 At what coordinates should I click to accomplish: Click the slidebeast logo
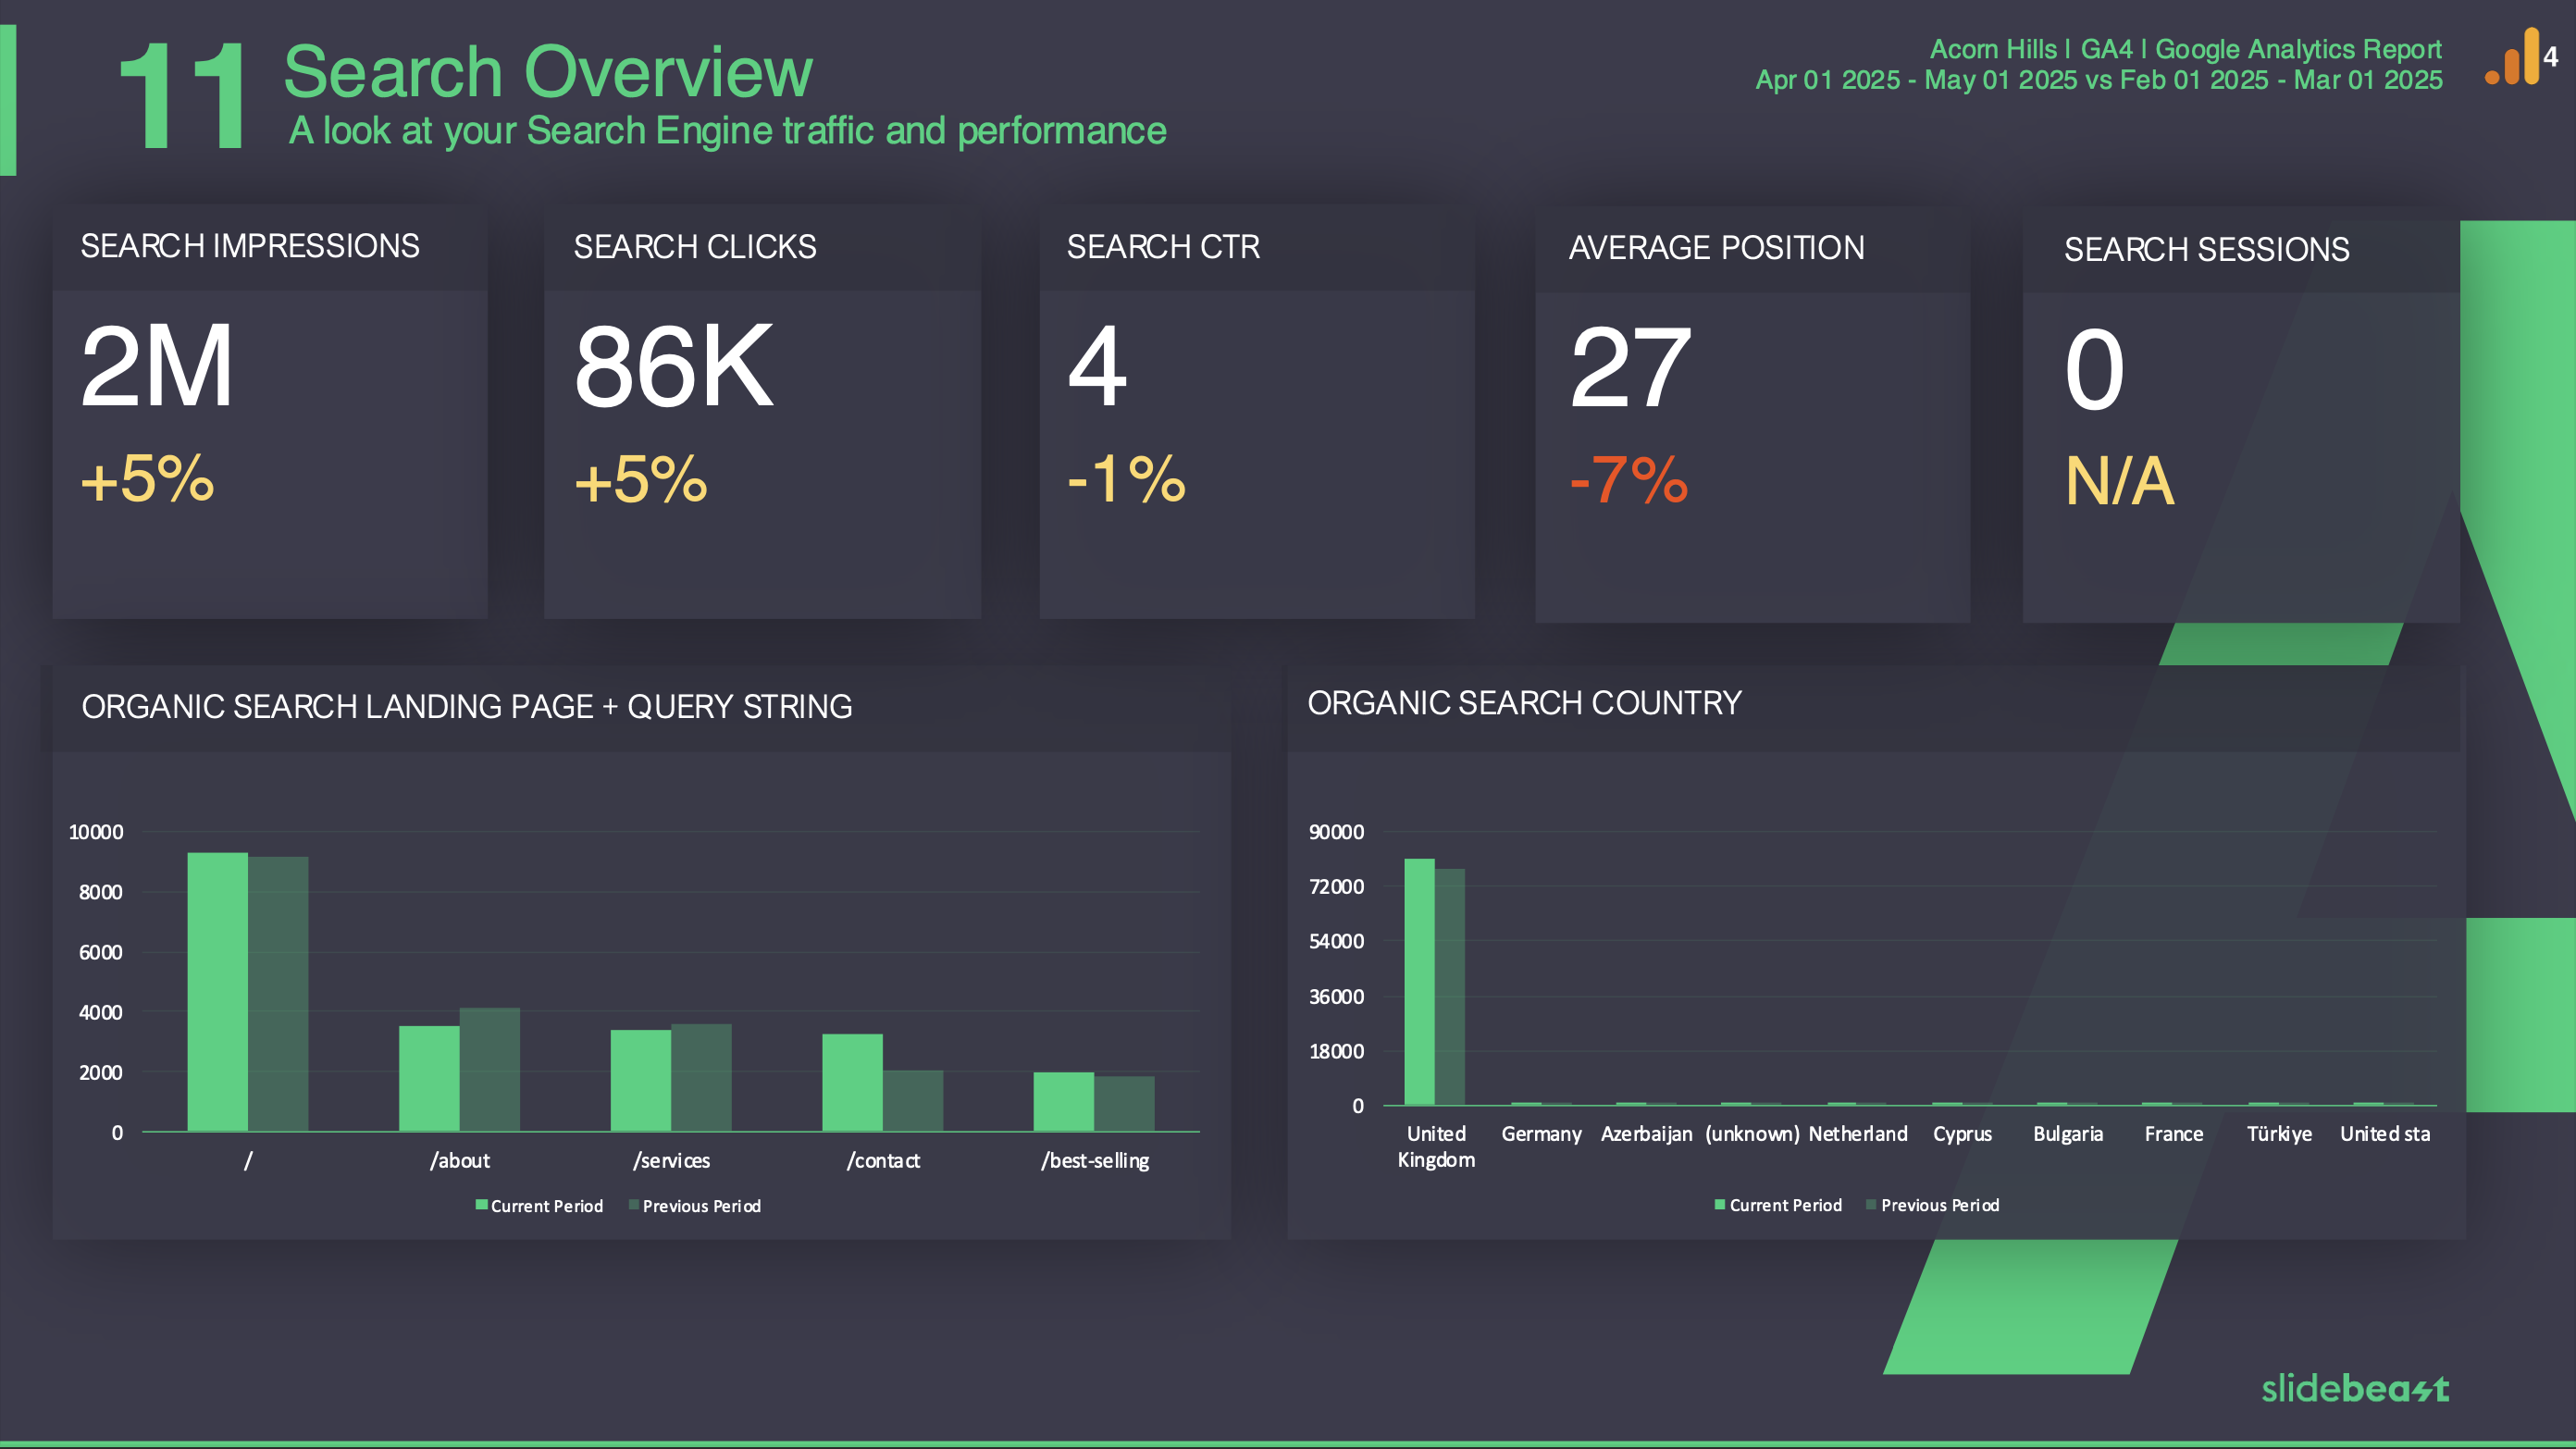2355,1388
